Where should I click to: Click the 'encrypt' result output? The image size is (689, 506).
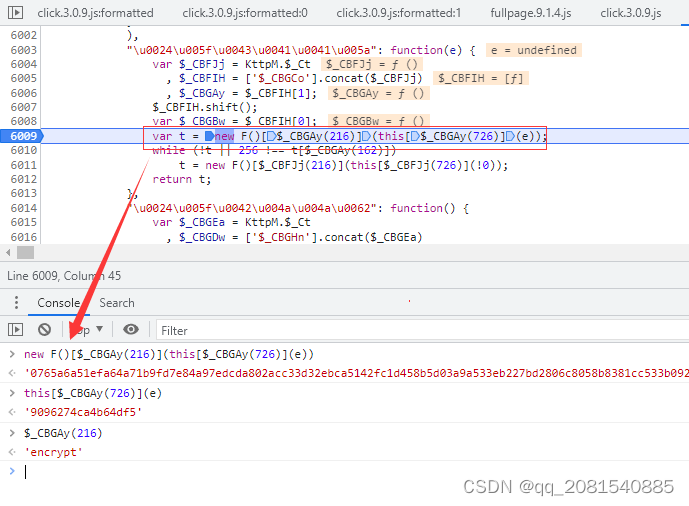[53, 452]
